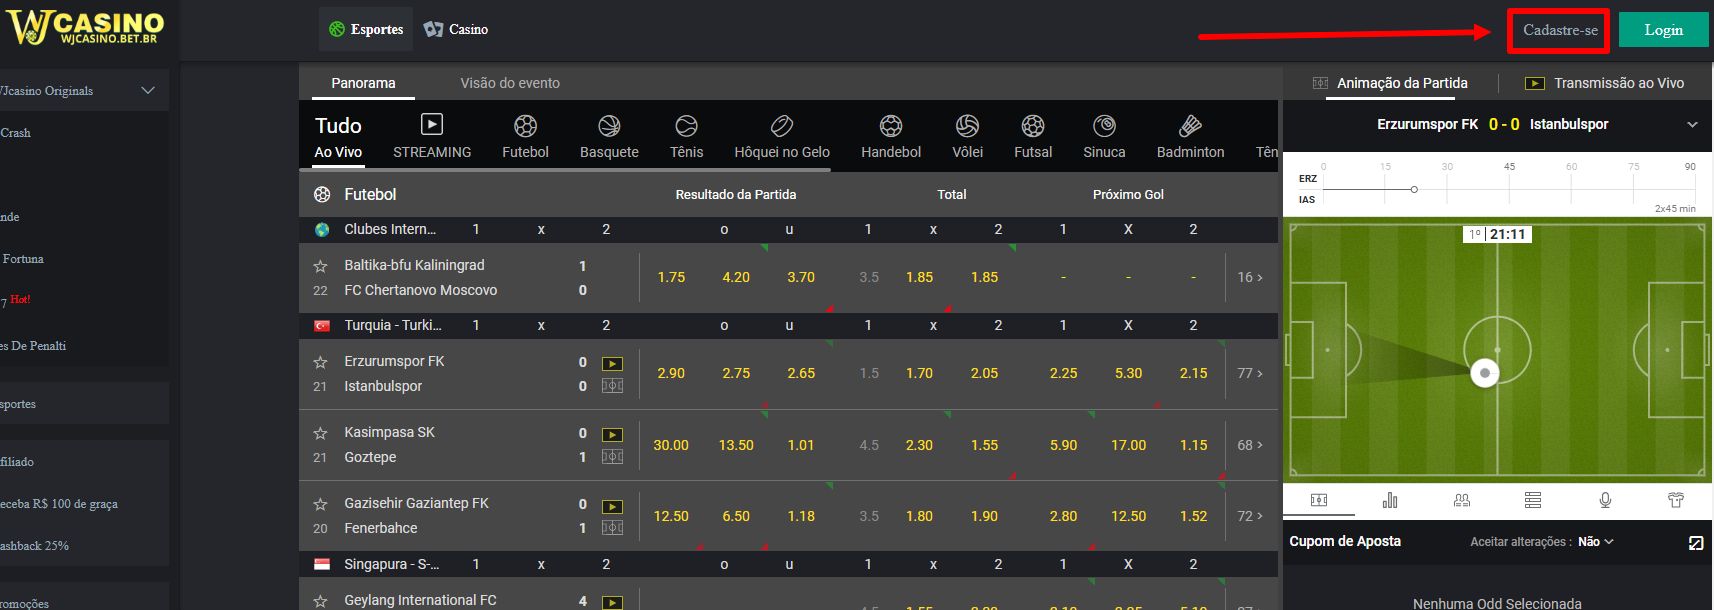This screenshot has height=610, width=1714.
Task: Change the Aceitar alterações dropdown
Action: point(1596,542)
